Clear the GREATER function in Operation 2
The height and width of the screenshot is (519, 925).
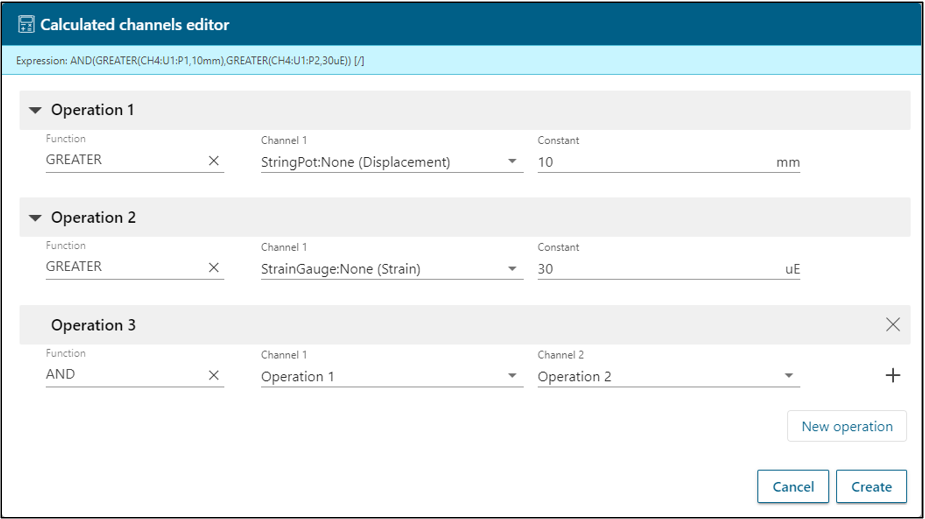pyautogui.click(x=213, y=267)
